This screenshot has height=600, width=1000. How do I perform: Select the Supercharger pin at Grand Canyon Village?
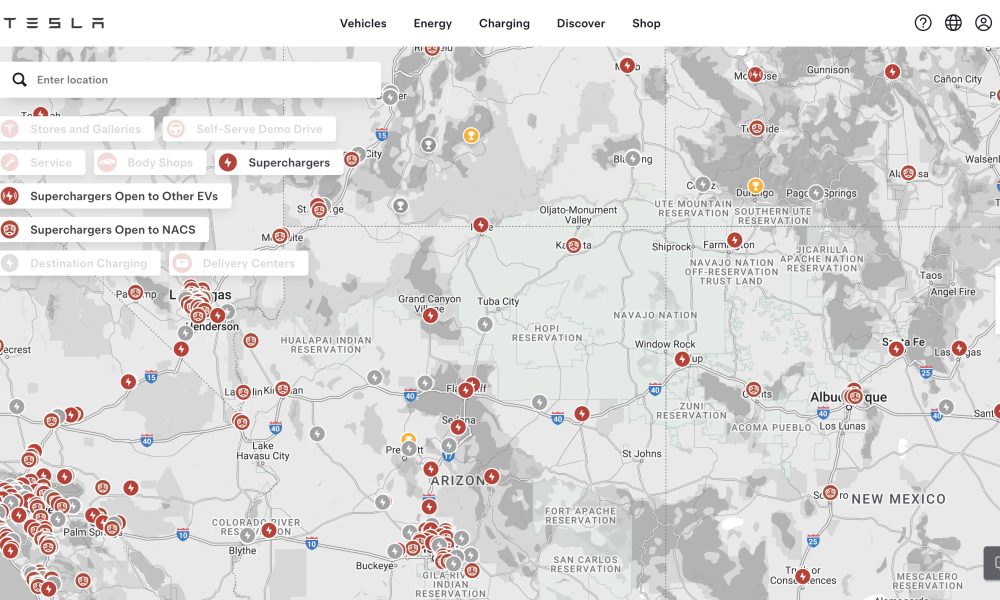point(430,315)
